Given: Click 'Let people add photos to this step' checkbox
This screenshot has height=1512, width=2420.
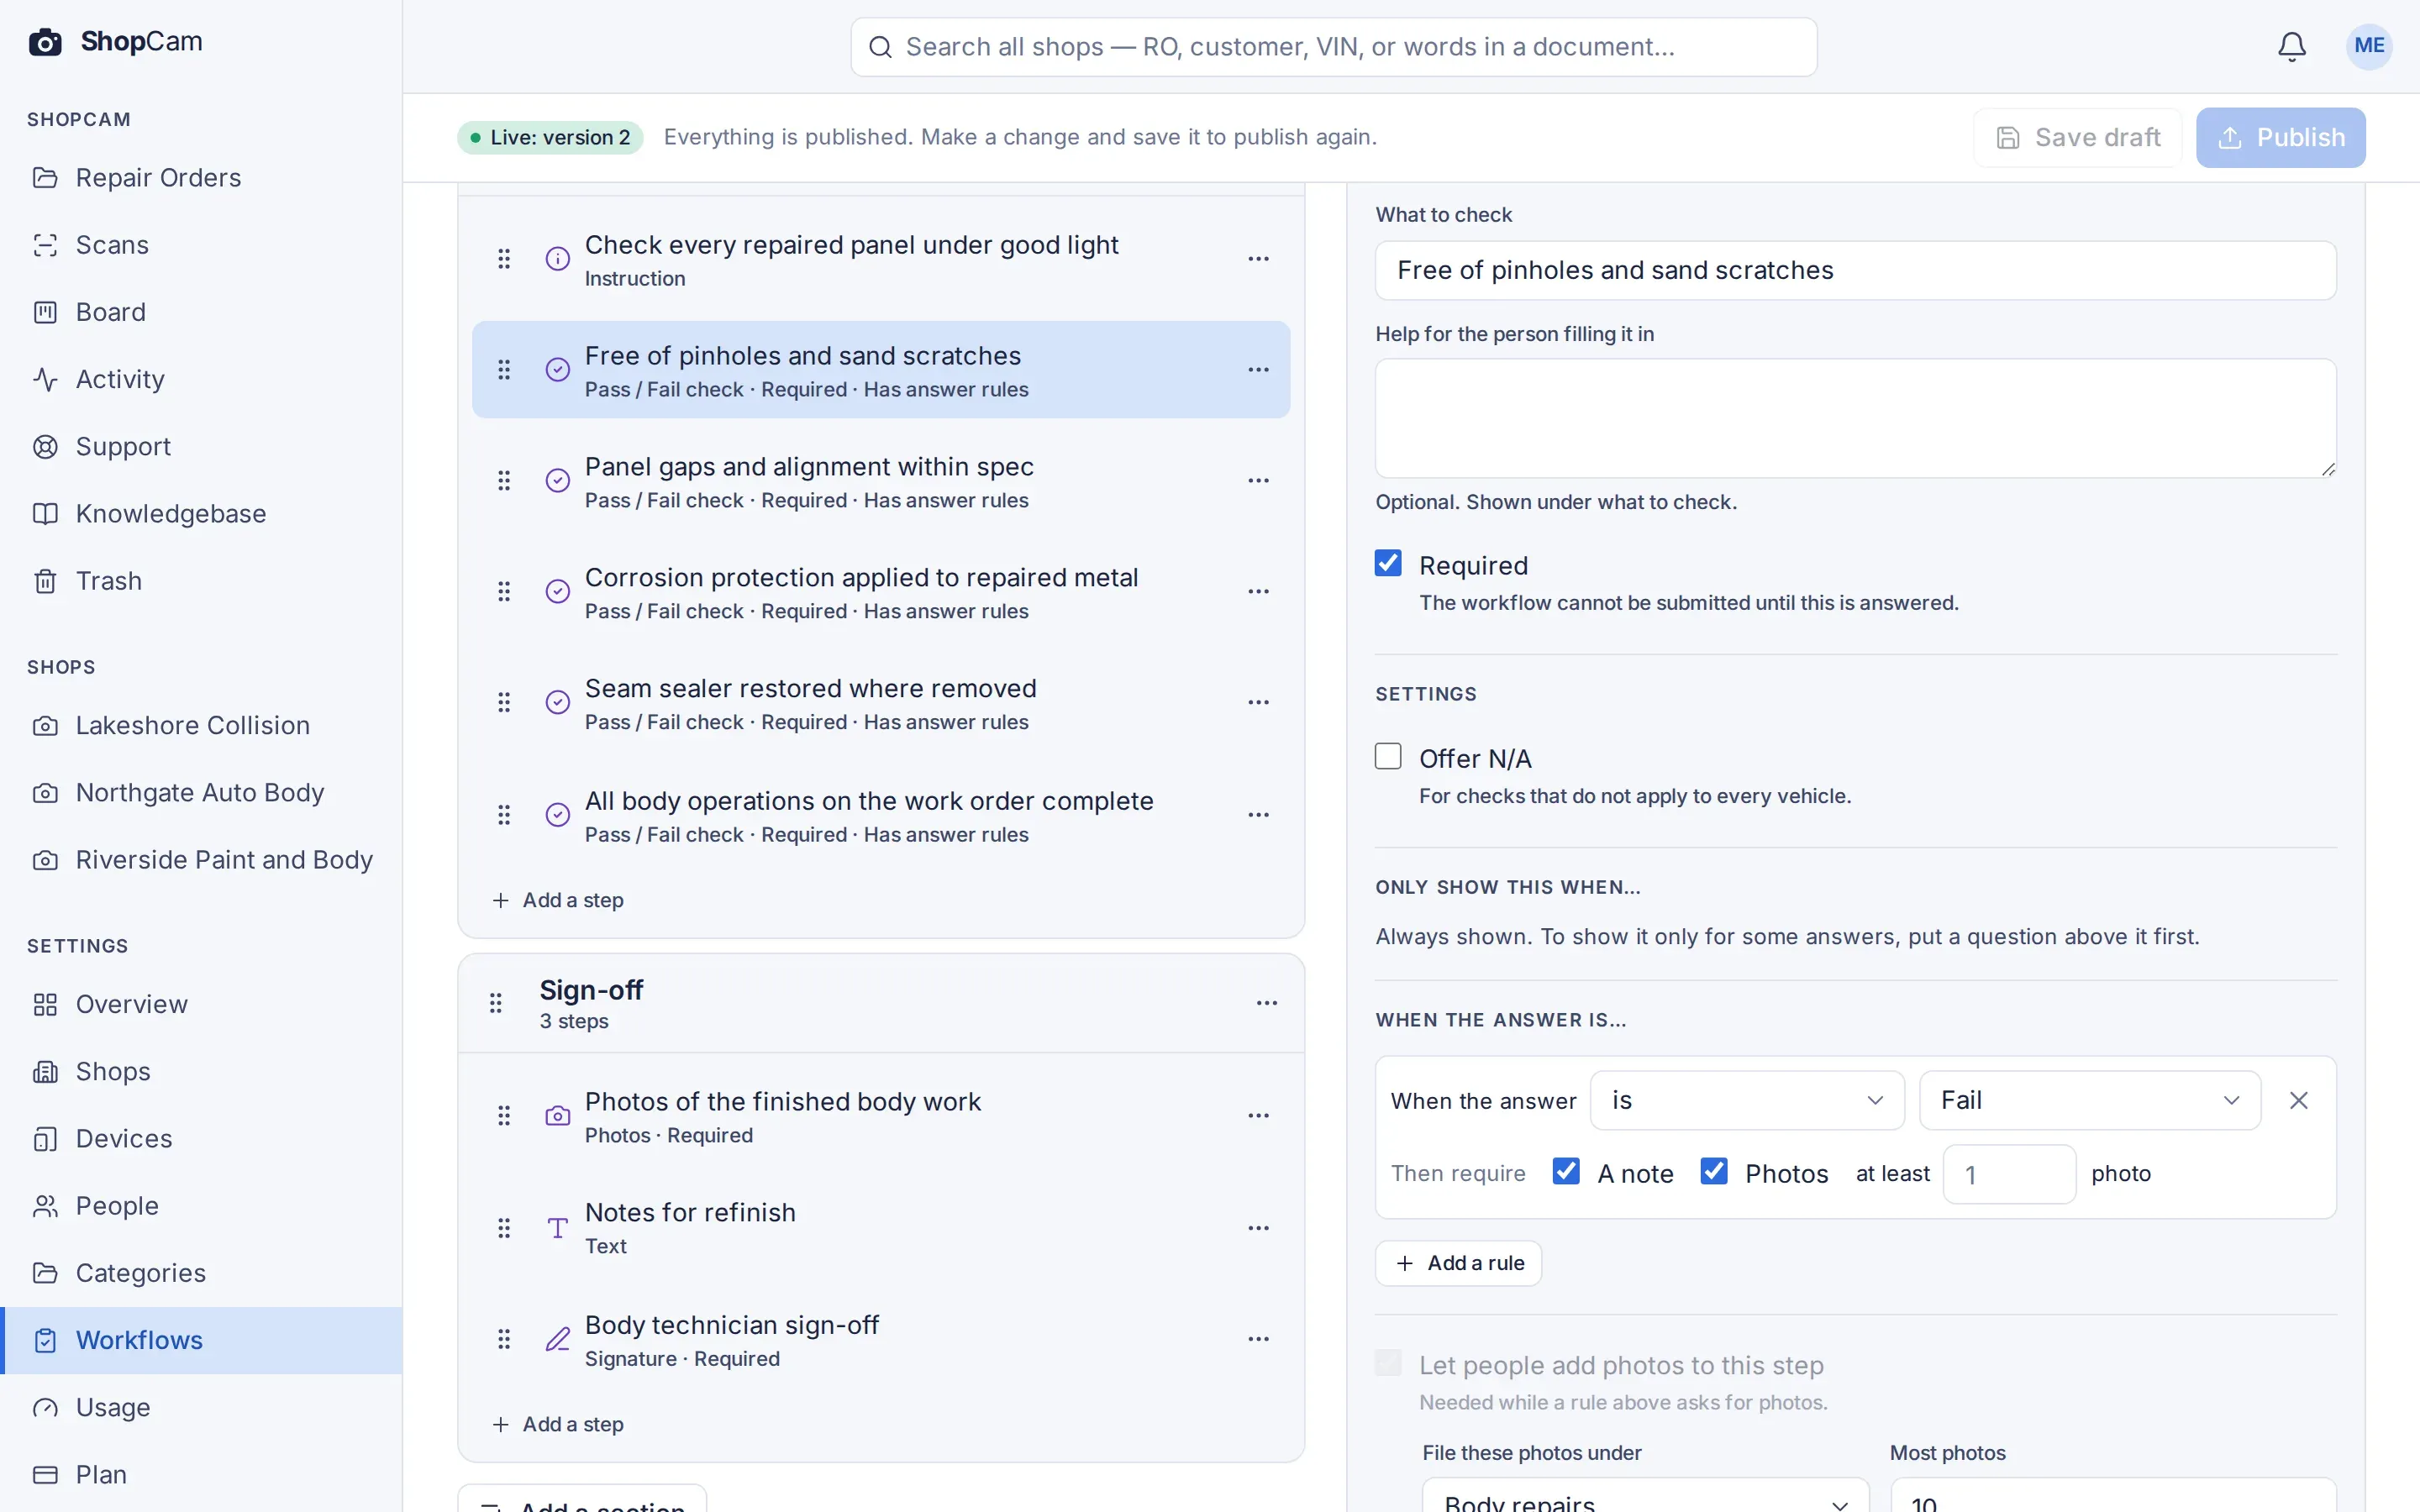Looking at the screenshot, I should [x=1388, y=1363].
